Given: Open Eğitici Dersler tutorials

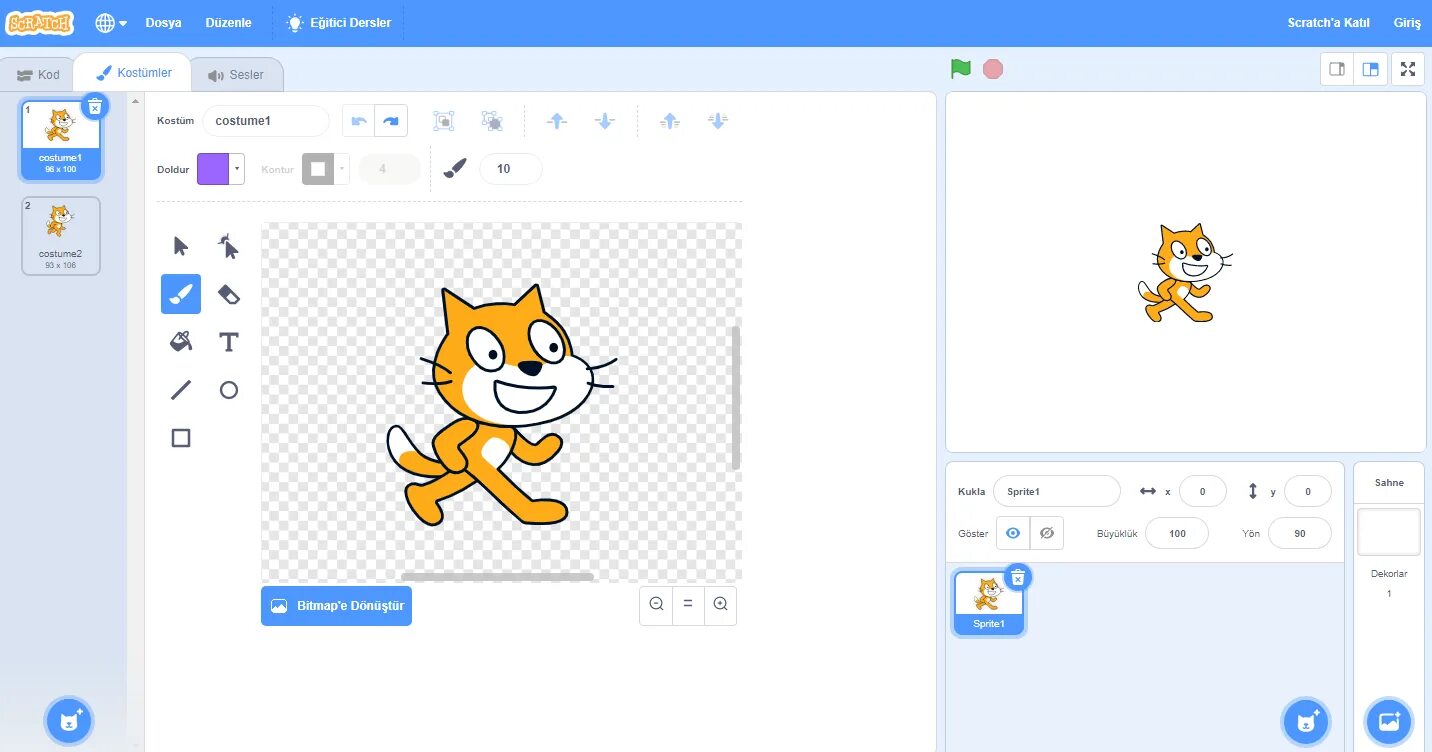Looking at the screenshot, I should tap(339, 22).
